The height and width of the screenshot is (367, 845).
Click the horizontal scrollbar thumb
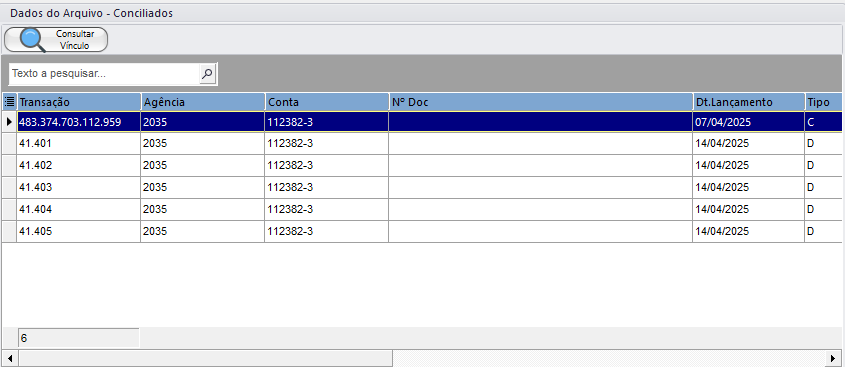point(205,358)
